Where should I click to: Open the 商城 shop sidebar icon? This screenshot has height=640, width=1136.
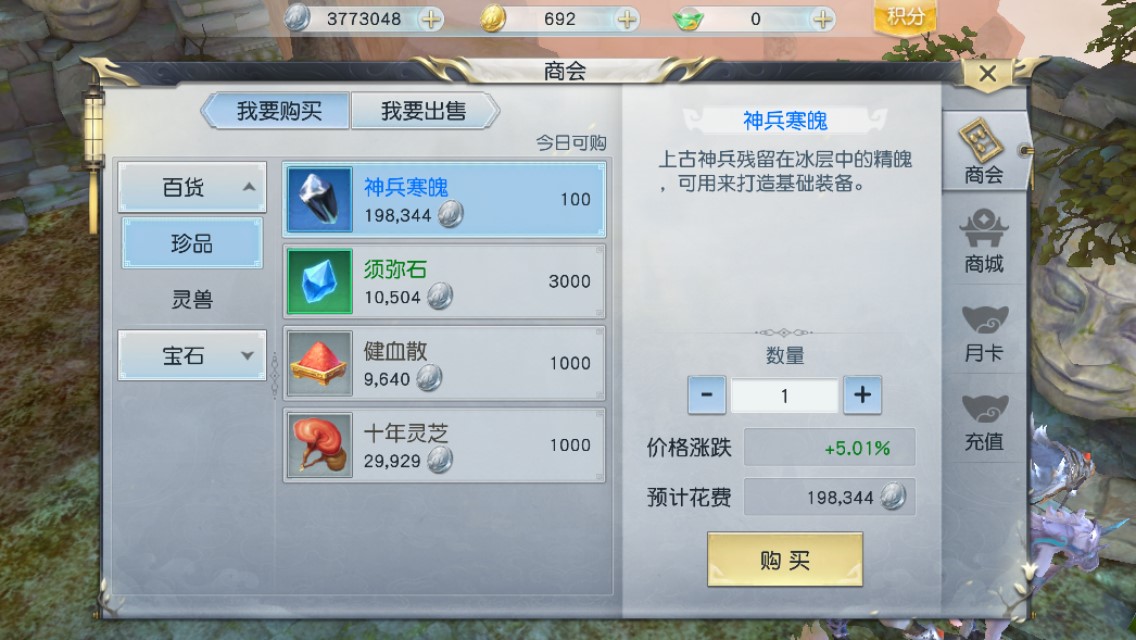point(983,241)
